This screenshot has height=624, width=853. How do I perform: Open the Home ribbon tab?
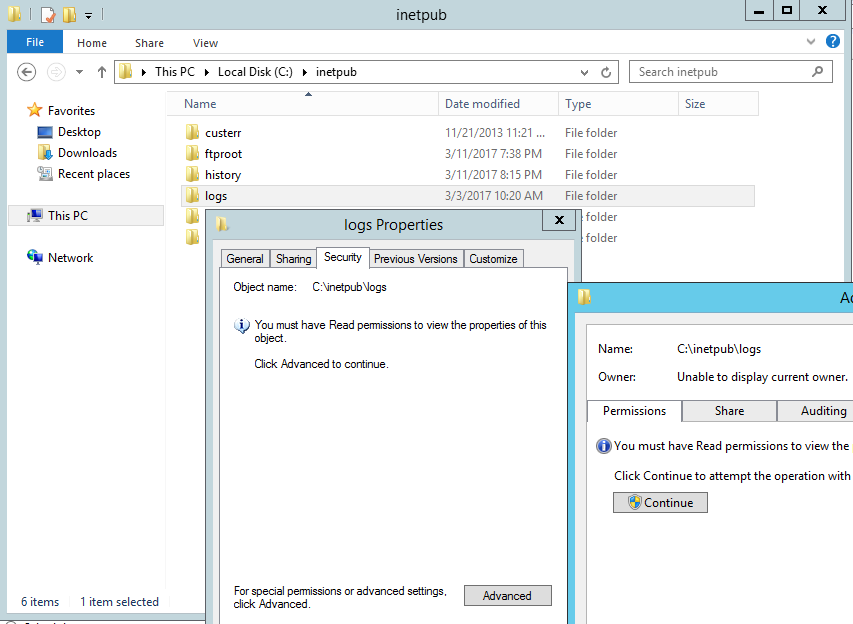(x=91, y=43)
